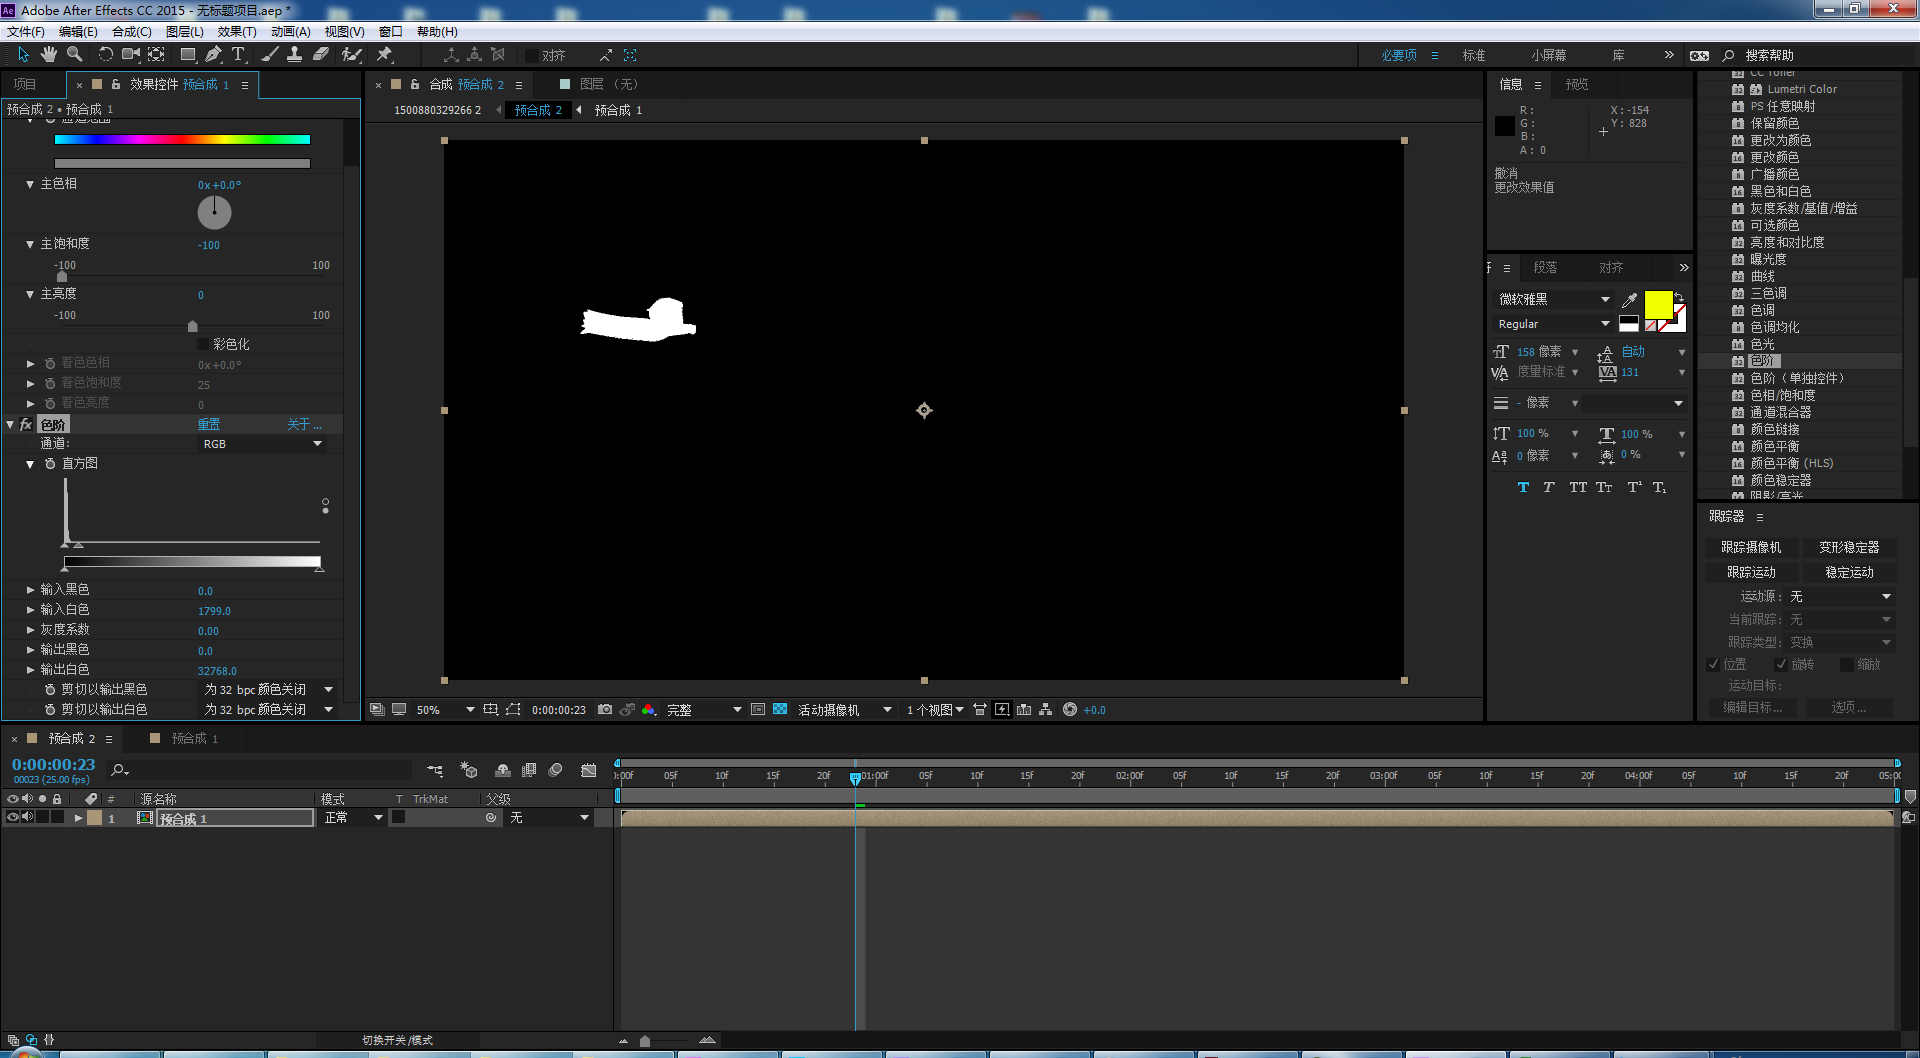Switch to 预合成 1 timeline tab
Screen dimensions: 1920x1058
point(194,738)
